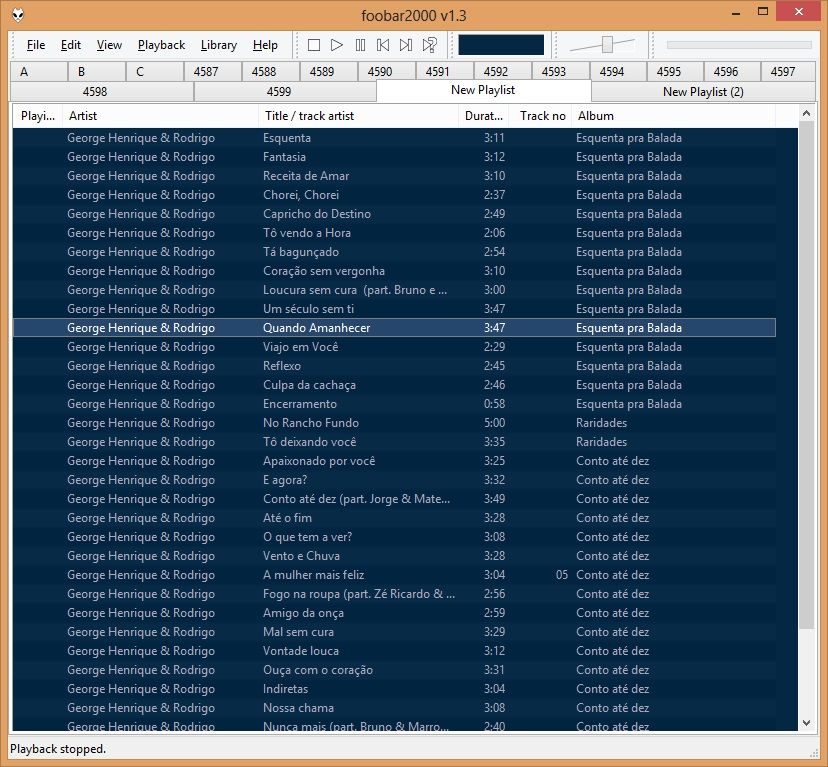Open the Playback menu
Image resolution: width=828 pixels, height=767 pixels.
tap(161, 45)
